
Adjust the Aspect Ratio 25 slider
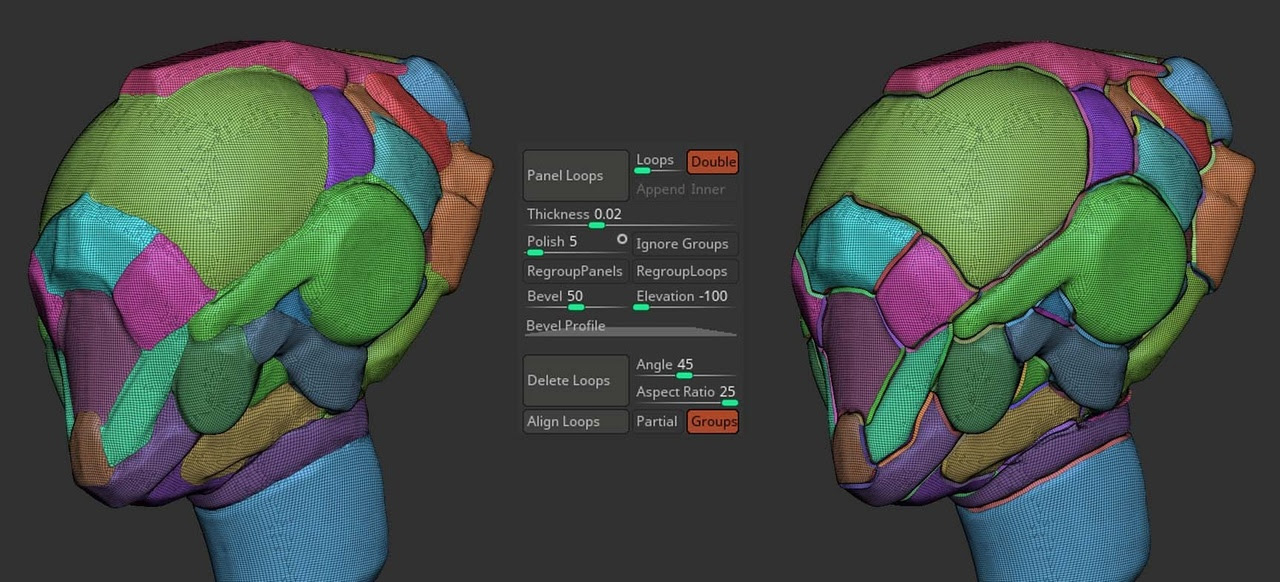click(x=685, y=393)
